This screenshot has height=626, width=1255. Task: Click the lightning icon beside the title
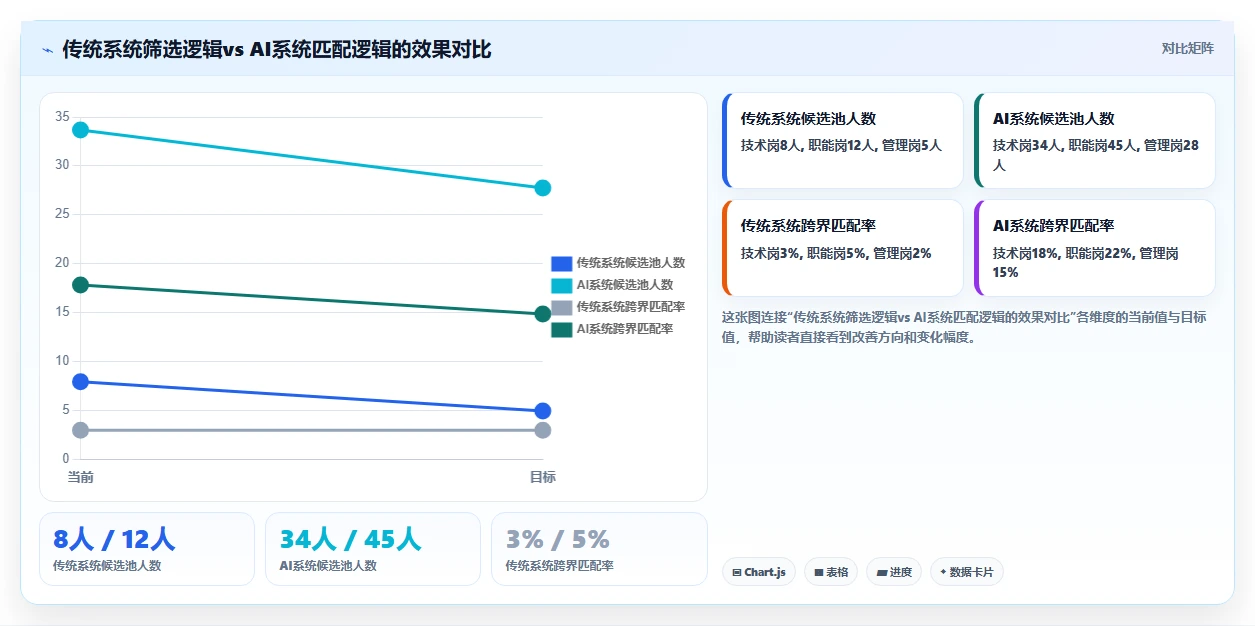coord(47,50)
